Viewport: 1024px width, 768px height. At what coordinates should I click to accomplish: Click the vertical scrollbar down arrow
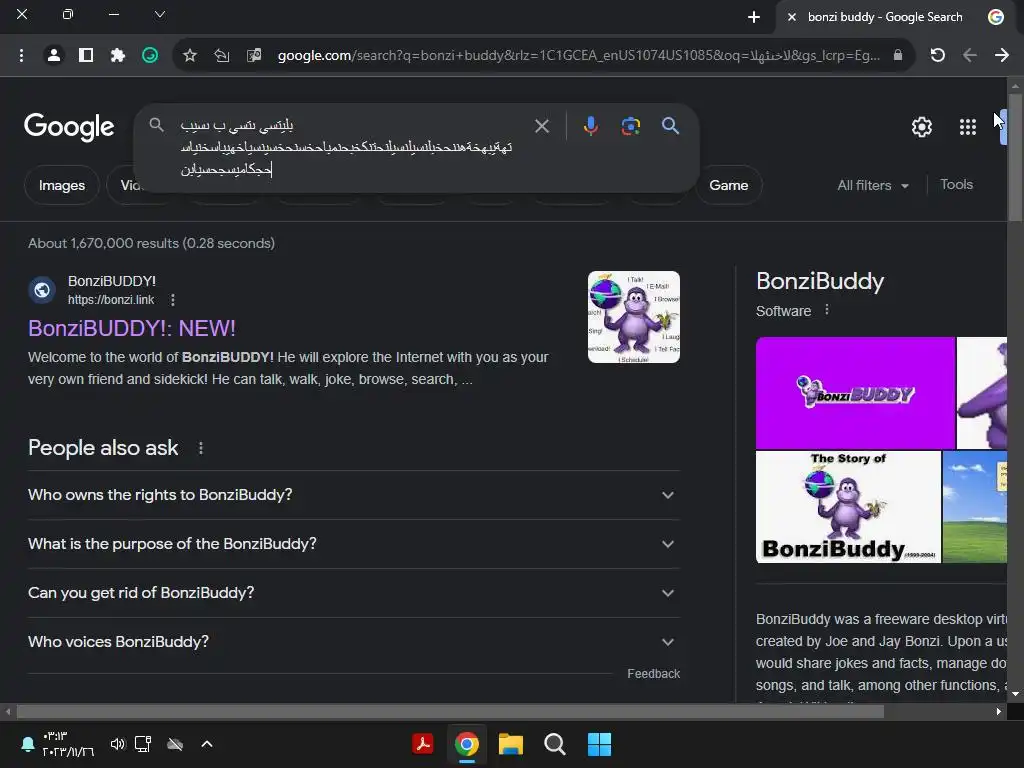1015,695
